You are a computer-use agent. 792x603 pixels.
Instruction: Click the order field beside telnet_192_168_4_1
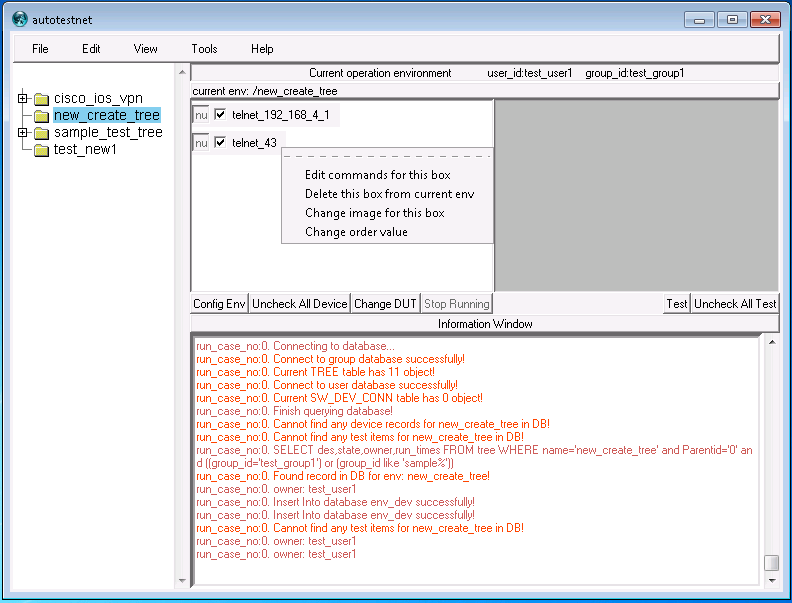tap(200, 115)
